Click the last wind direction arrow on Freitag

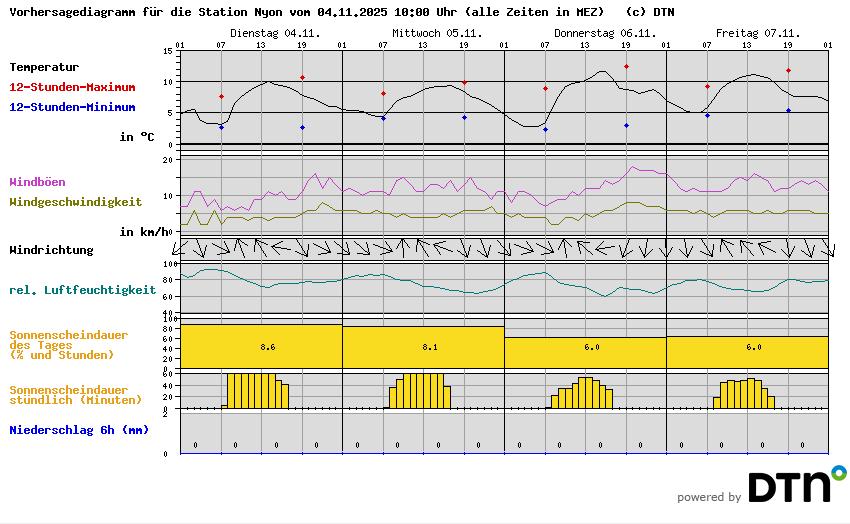coord(826,248)
